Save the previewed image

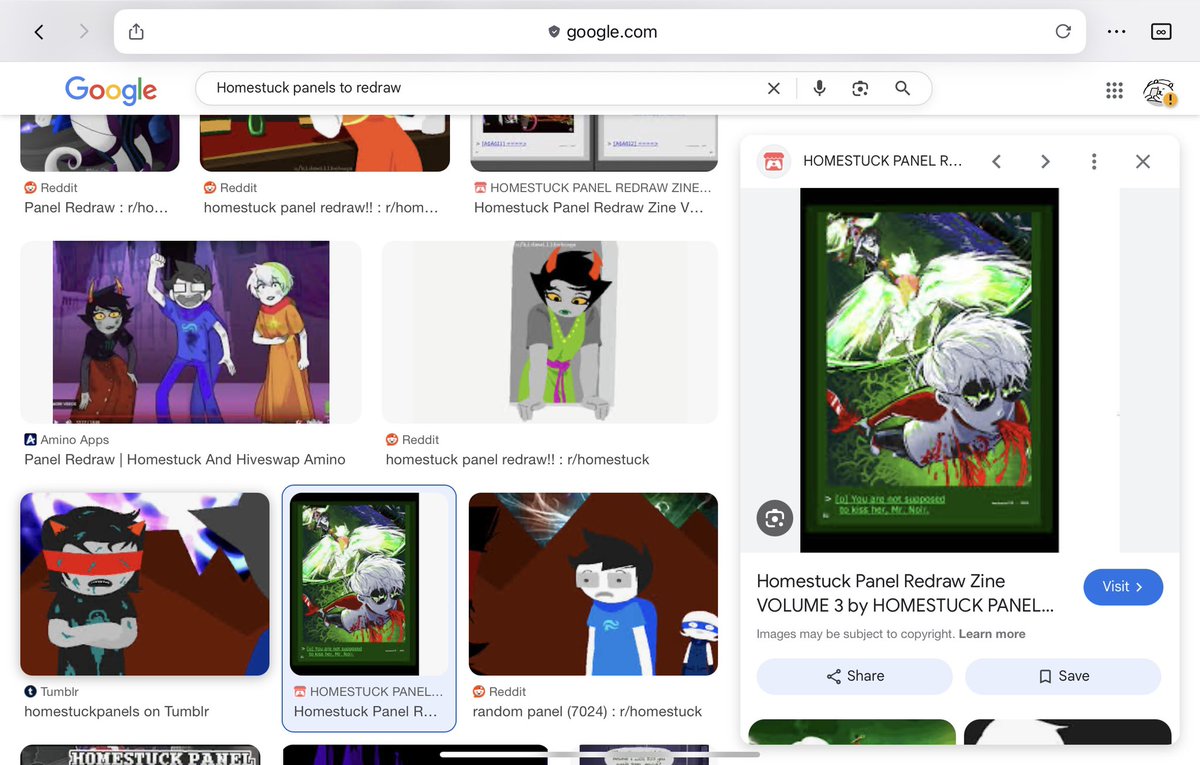pyautogui.click(x=1063, y=676)
